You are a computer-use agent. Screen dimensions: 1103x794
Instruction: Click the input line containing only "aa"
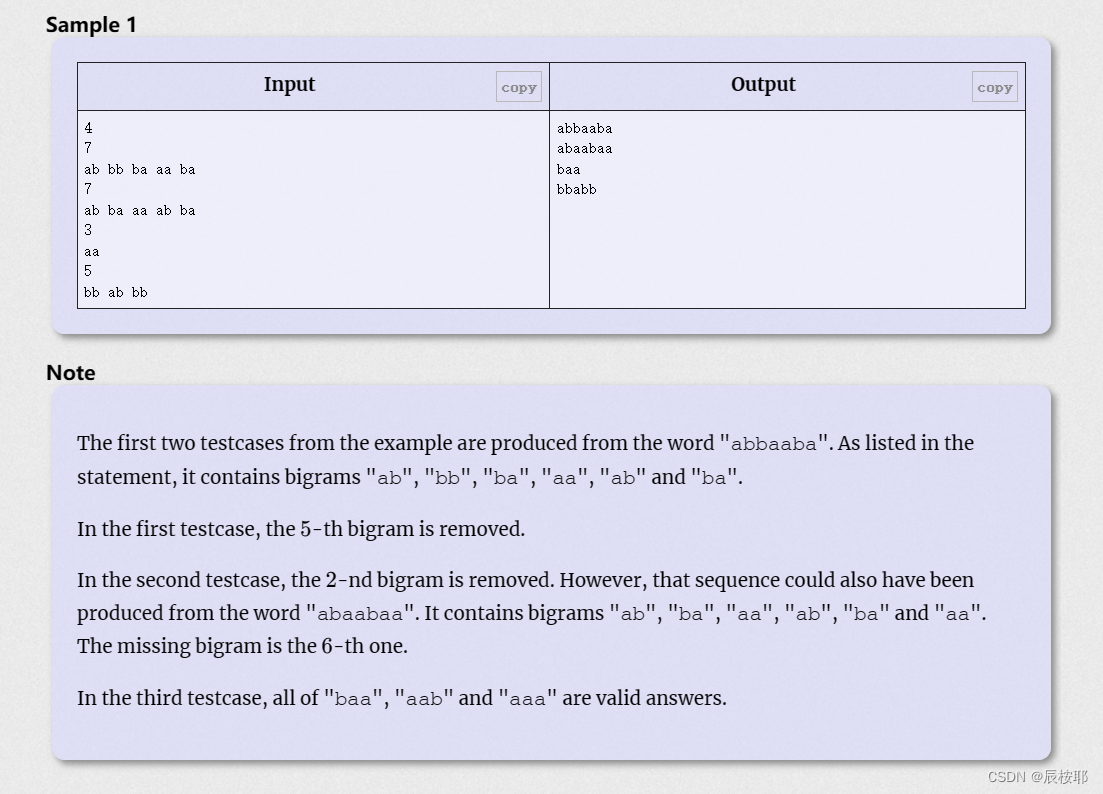click(91, 251)
